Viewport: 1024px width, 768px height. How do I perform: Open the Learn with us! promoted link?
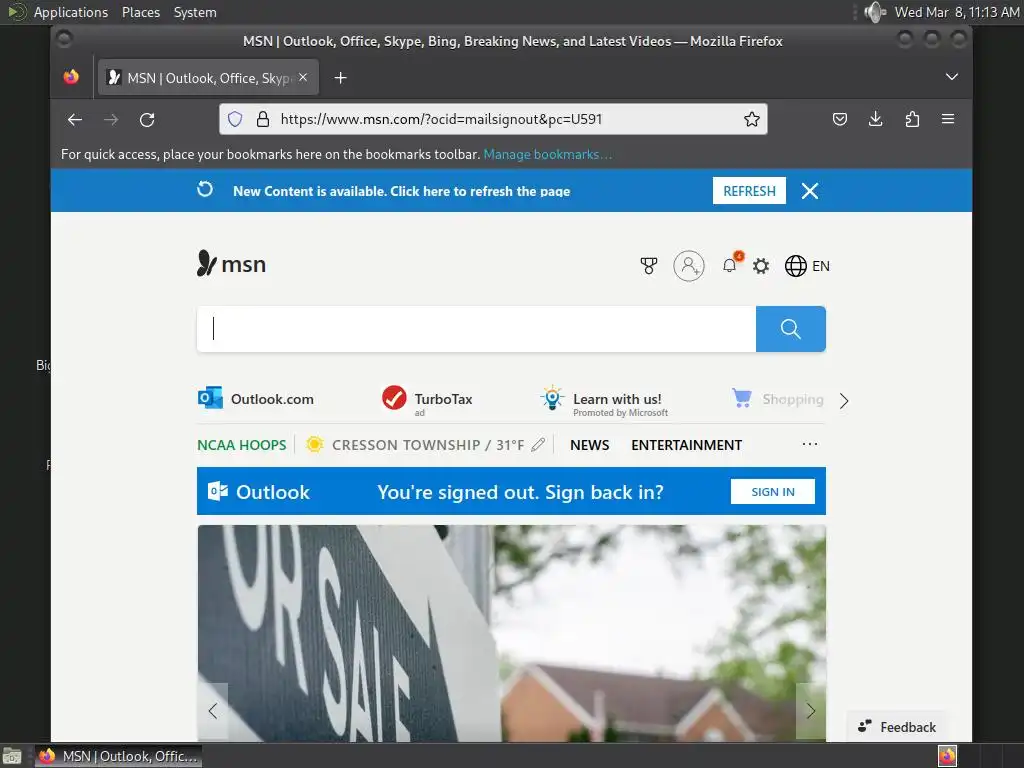[x=604, y=401]
